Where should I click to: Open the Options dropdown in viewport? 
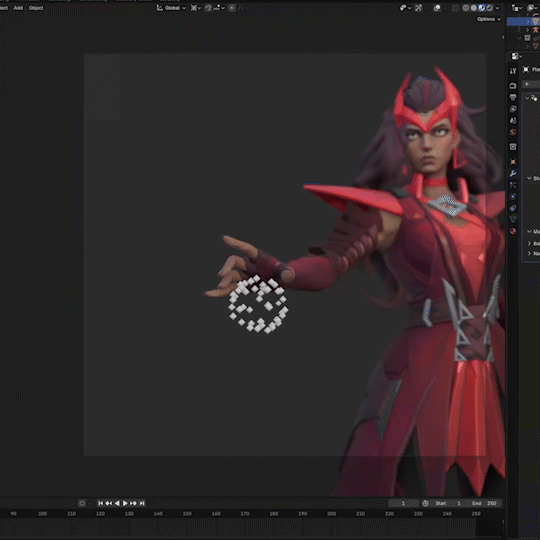(489, 19)
